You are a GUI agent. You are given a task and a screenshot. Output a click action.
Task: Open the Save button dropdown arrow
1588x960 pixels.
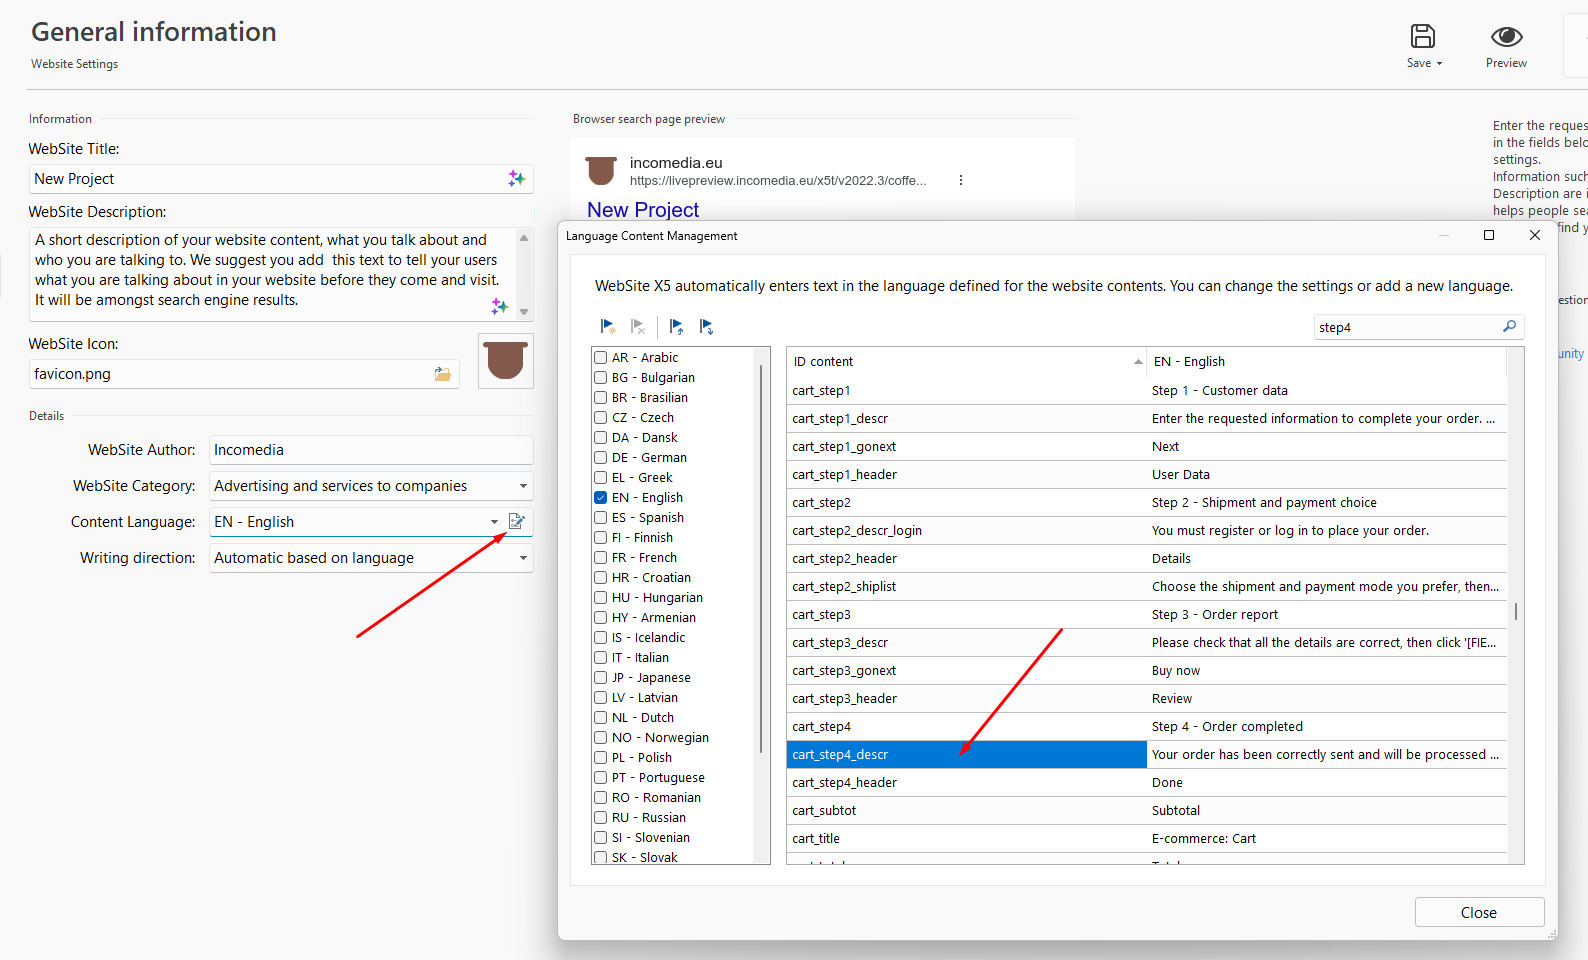1440,63
